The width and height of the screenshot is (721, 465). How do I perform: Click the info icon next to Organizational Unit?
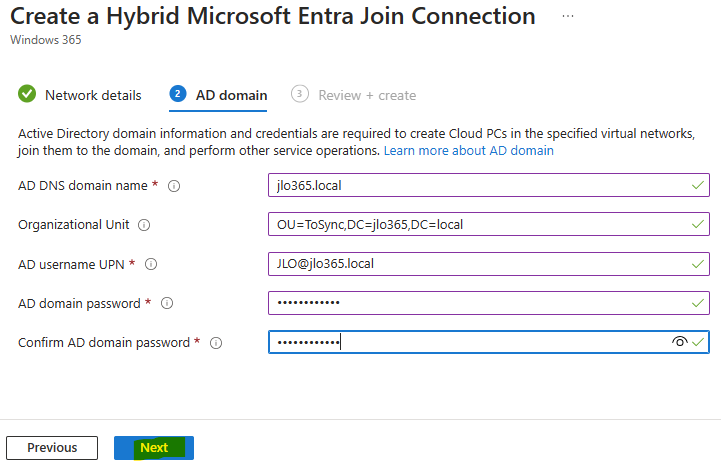pos(144,225)
